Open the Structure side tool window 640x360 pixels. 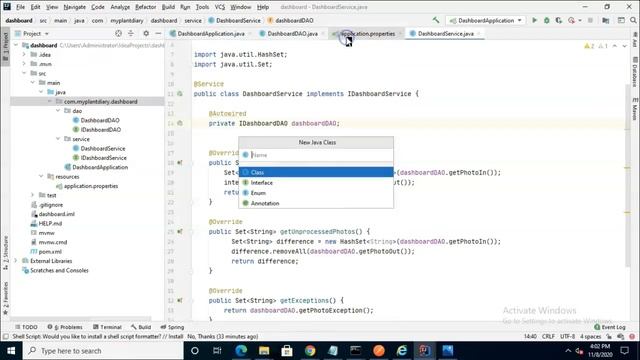tap(5, 252)
